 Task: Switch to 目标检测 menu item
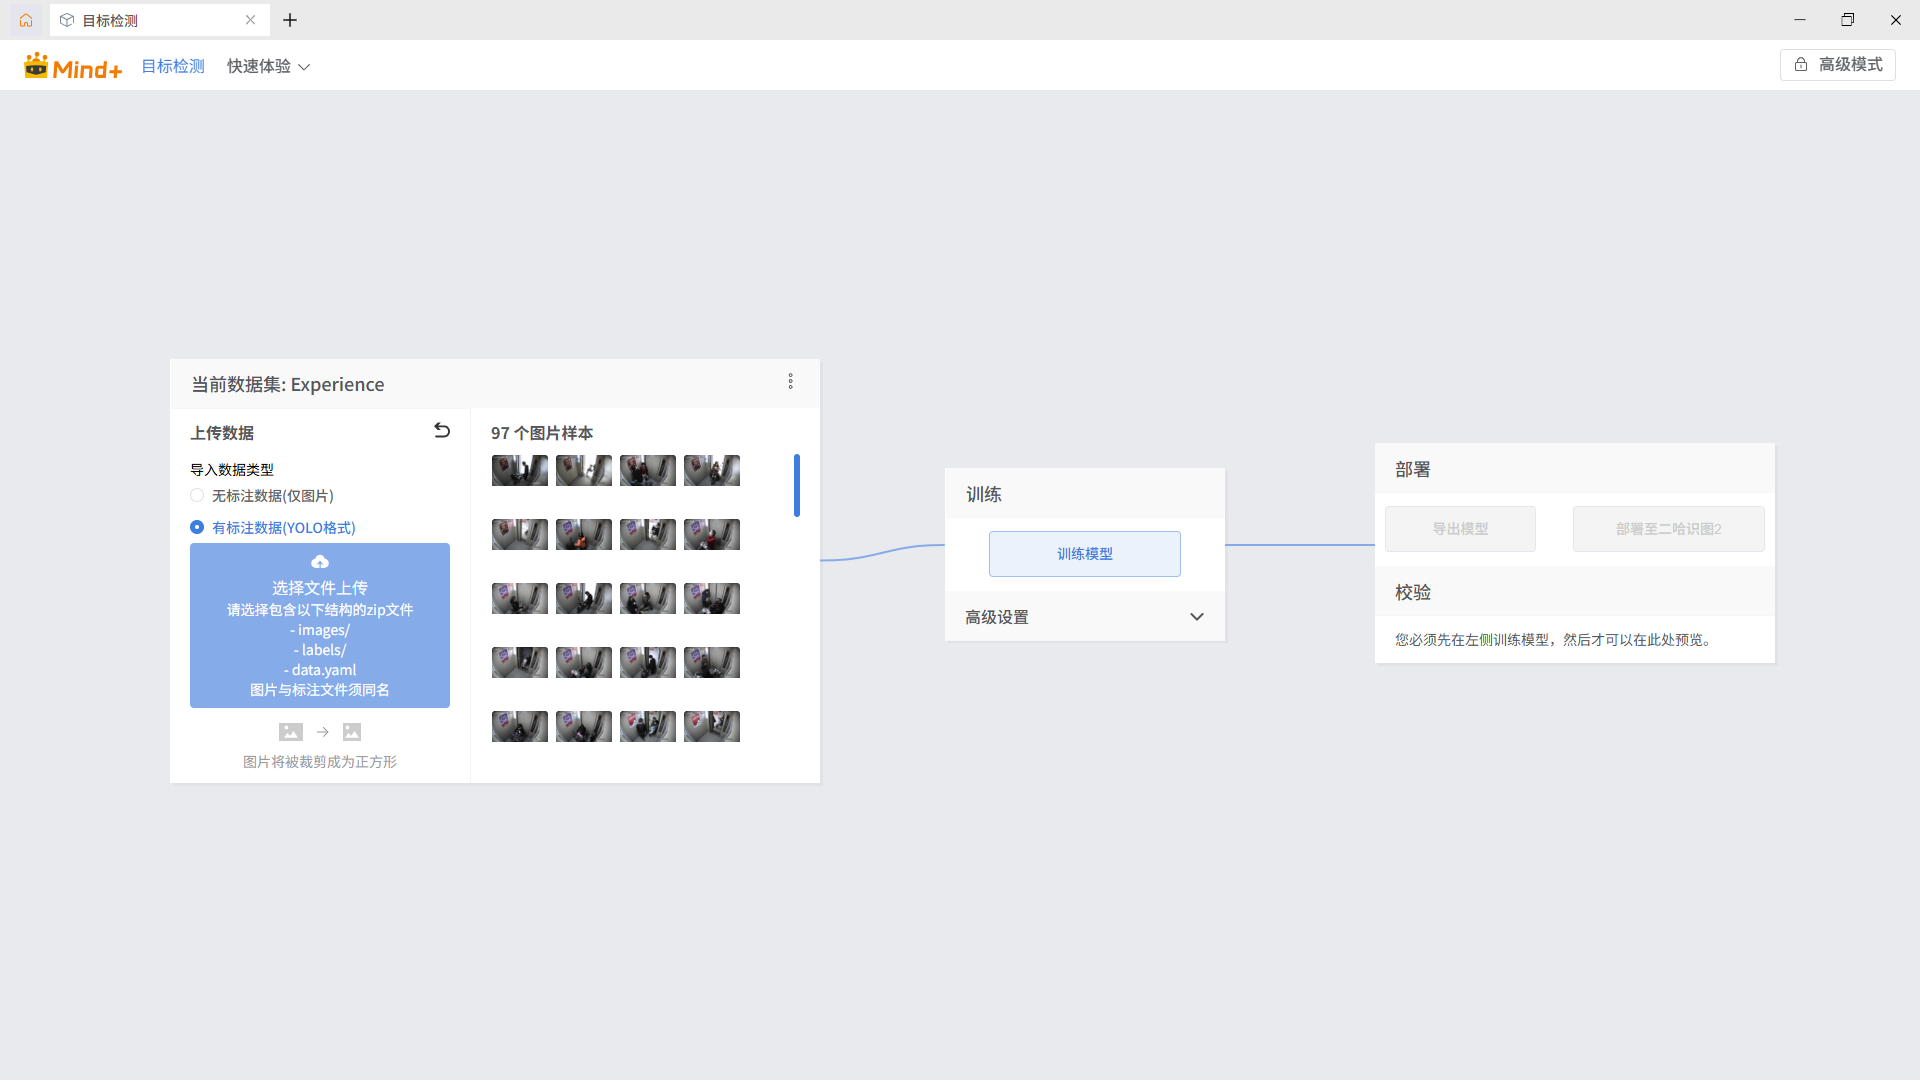[173, 67]
